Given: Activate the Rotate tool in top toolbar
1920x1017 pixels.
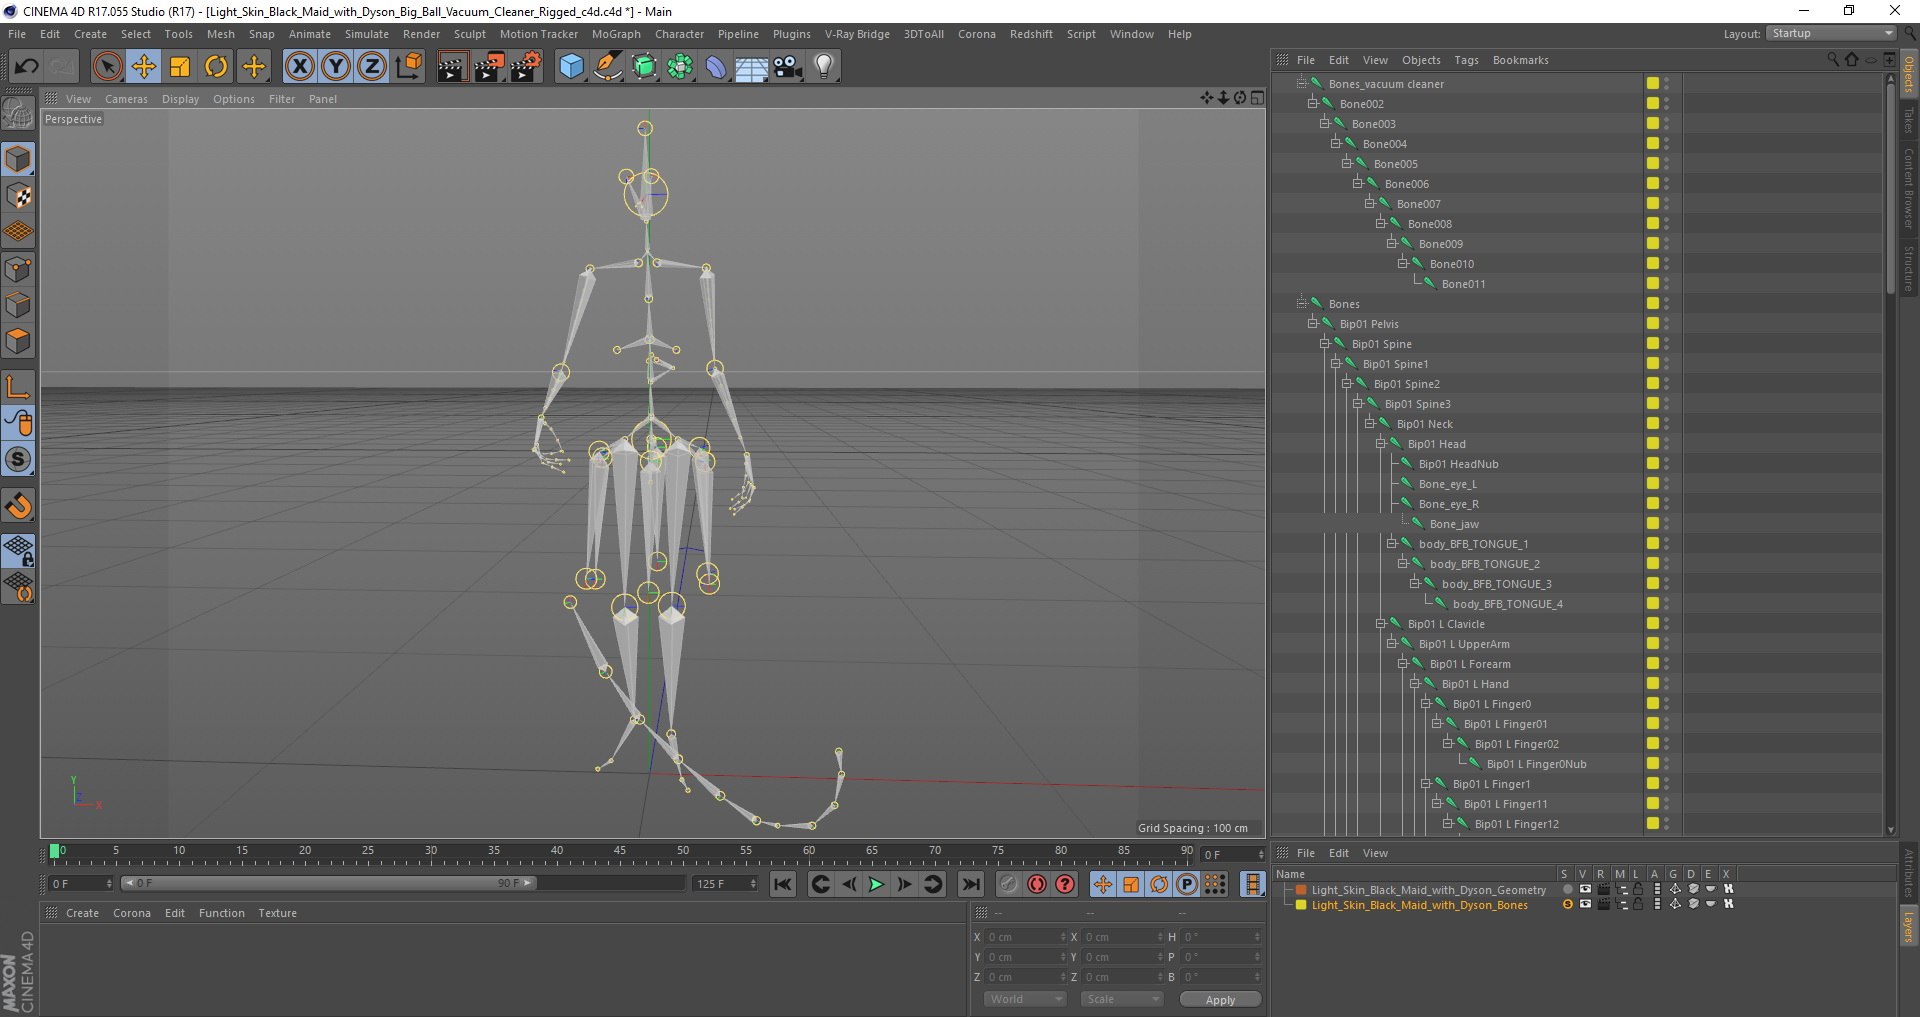Looking at the screenshot, I should [x=216, y=67].
